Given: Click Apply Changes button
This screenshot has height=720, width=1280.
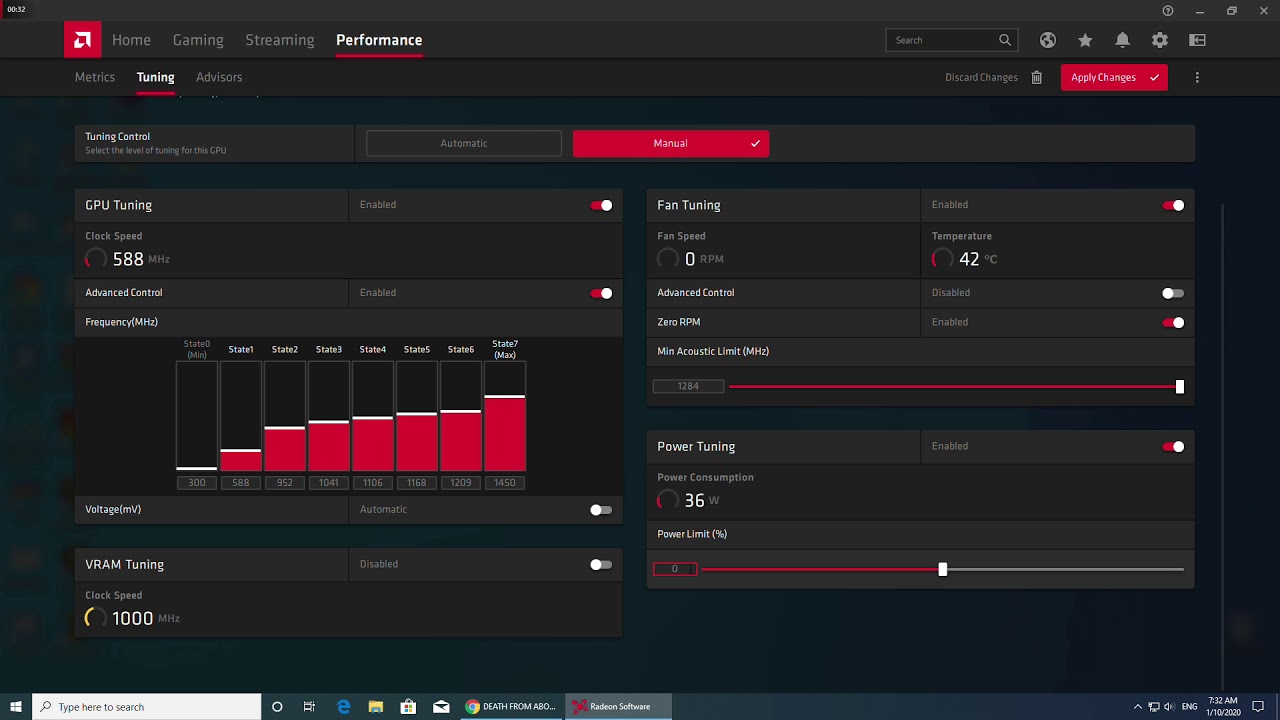Looking at the screenshot, I should 1114,77.
